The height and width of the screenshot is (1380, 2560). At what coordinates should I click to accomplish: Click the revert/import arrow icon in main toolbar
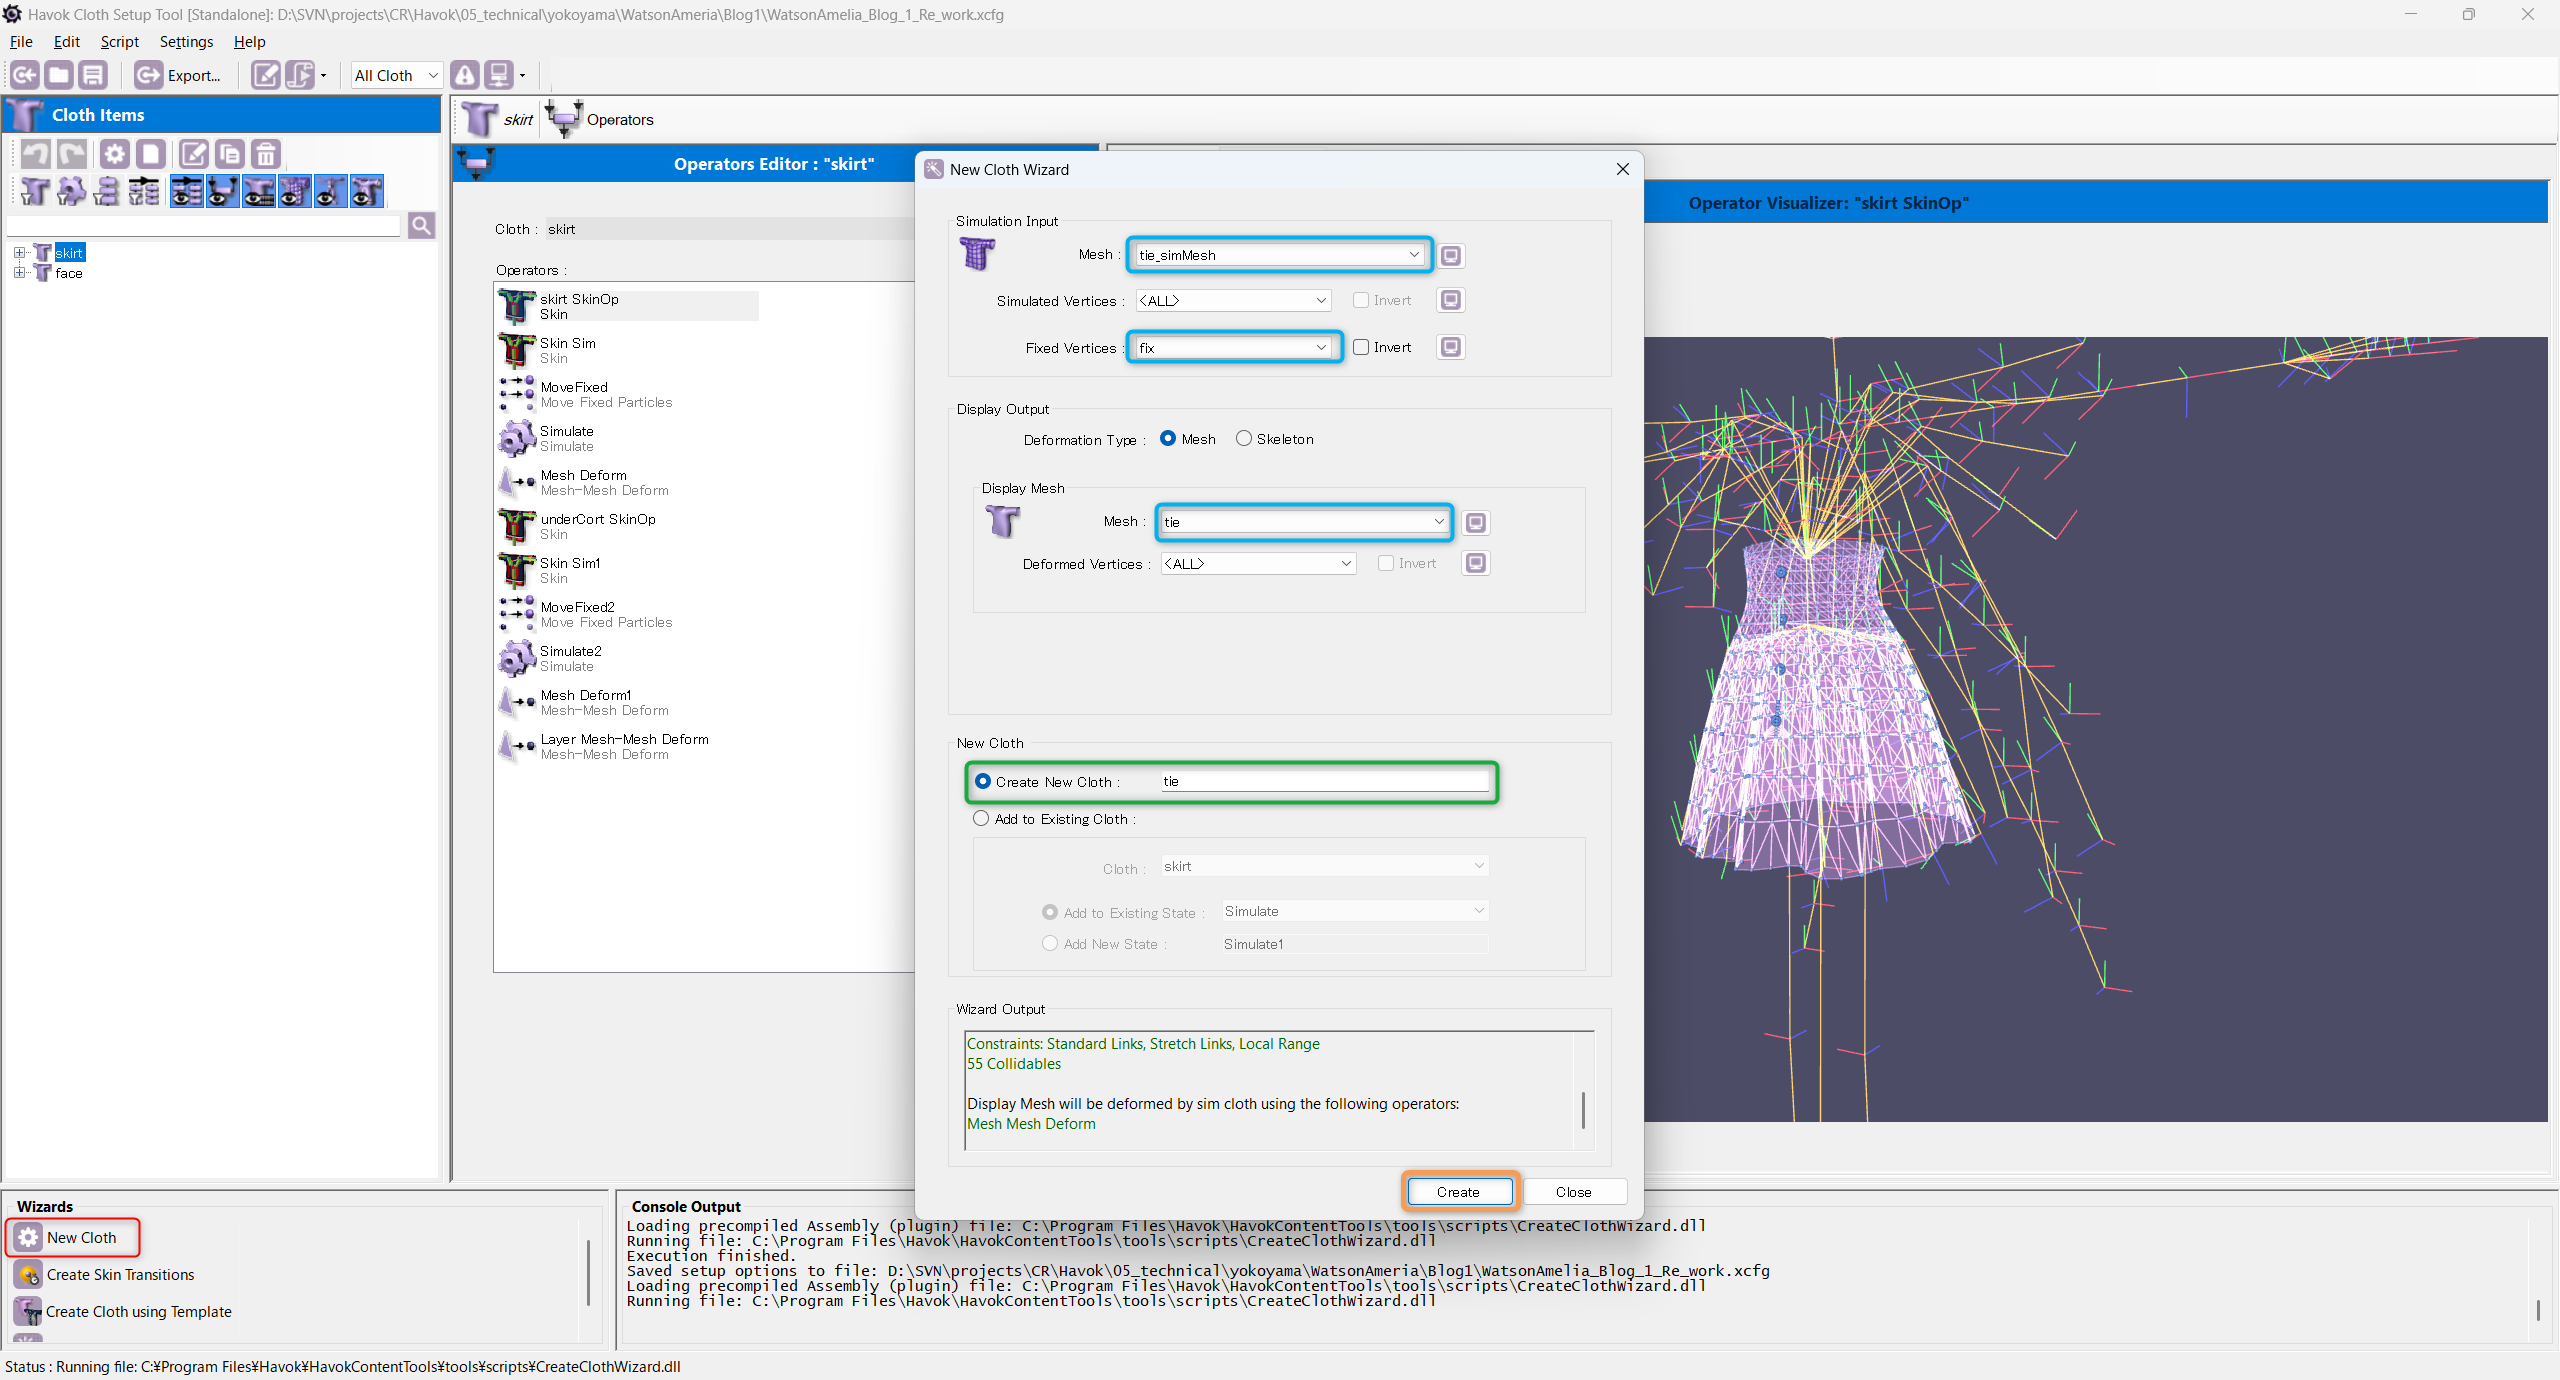25,75
